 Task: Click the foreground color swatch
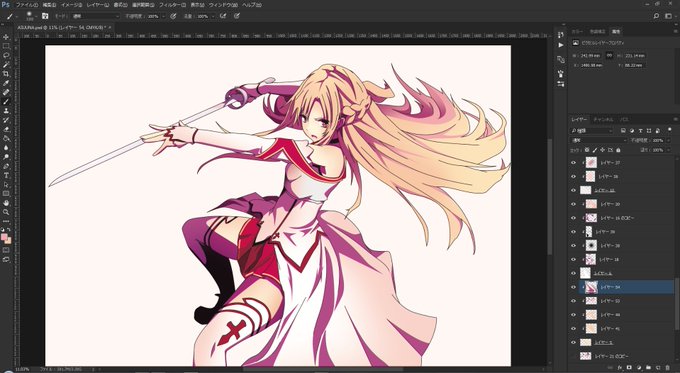point(4,238)
